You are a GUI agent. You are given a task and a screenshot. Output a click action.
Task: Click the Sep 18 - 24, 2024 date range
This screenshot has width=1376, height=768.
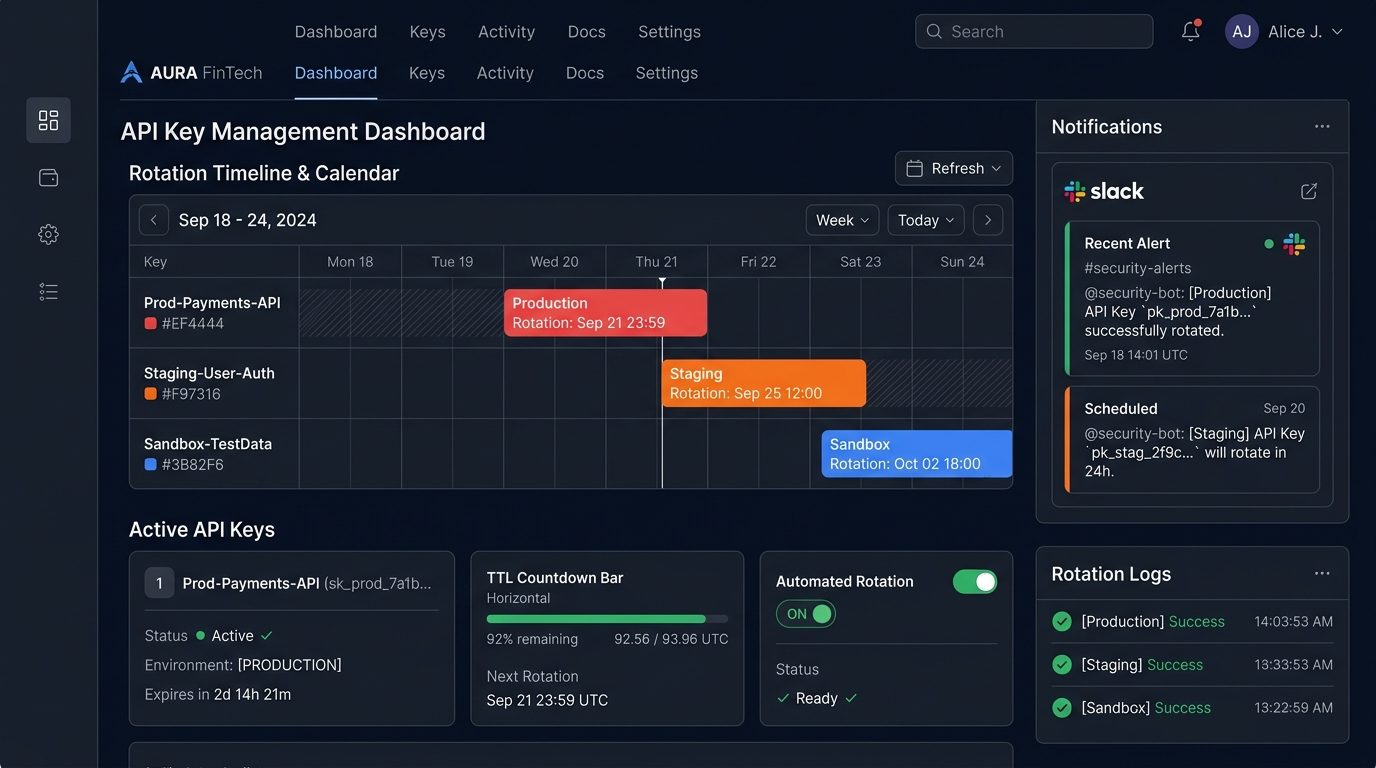click(248, 220)
